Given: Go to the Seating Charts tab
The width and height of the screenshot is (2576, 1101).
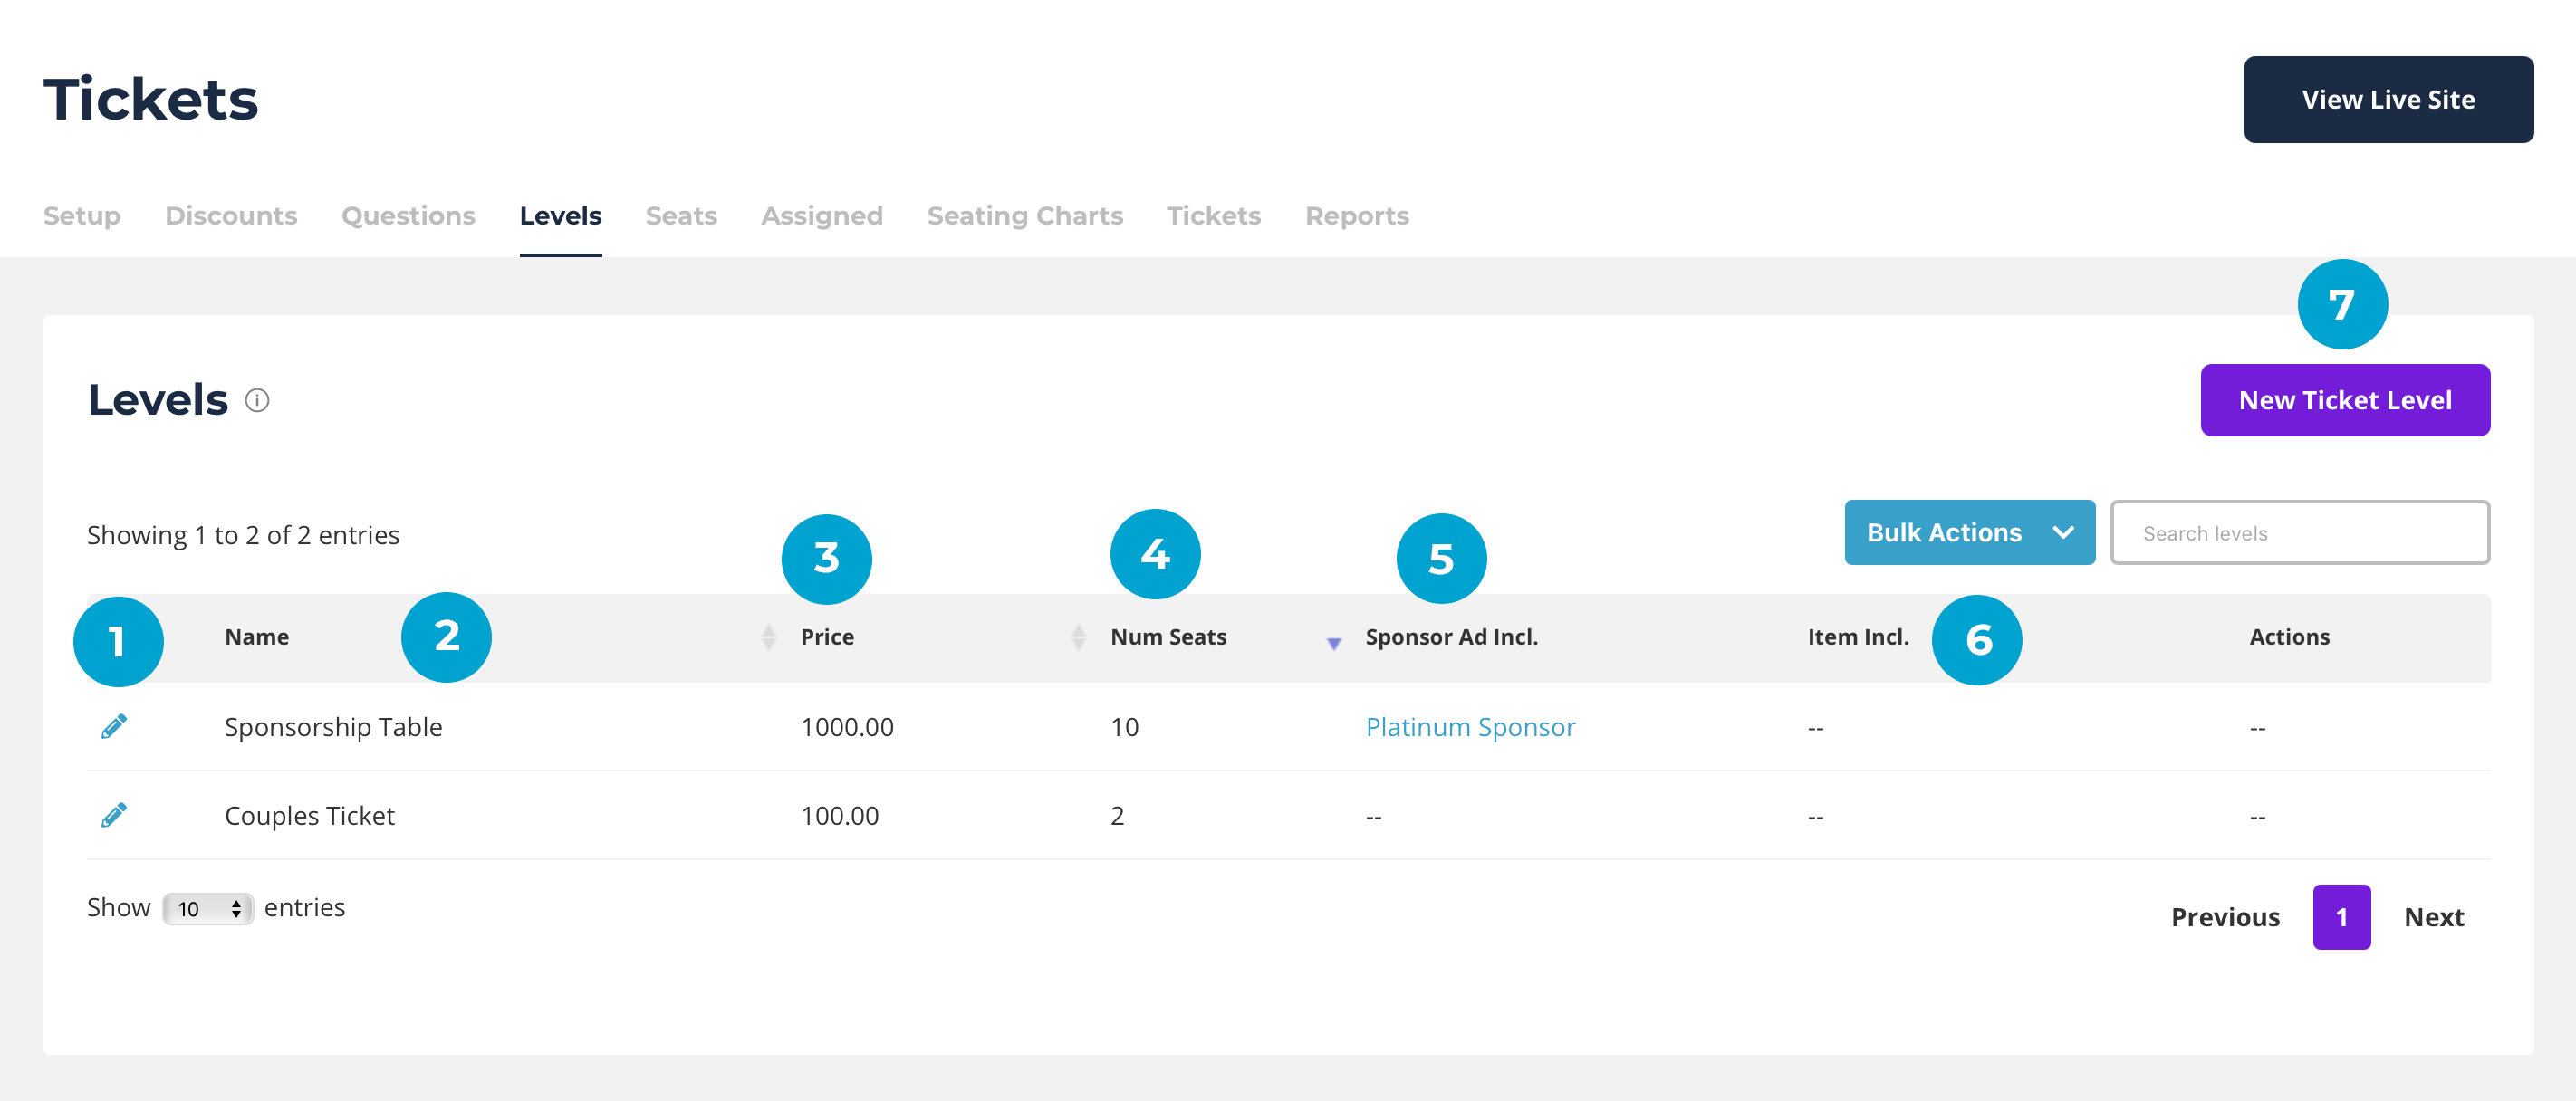Looking at the screenshot, I should pyautogui.click(x=1024, y=216).
